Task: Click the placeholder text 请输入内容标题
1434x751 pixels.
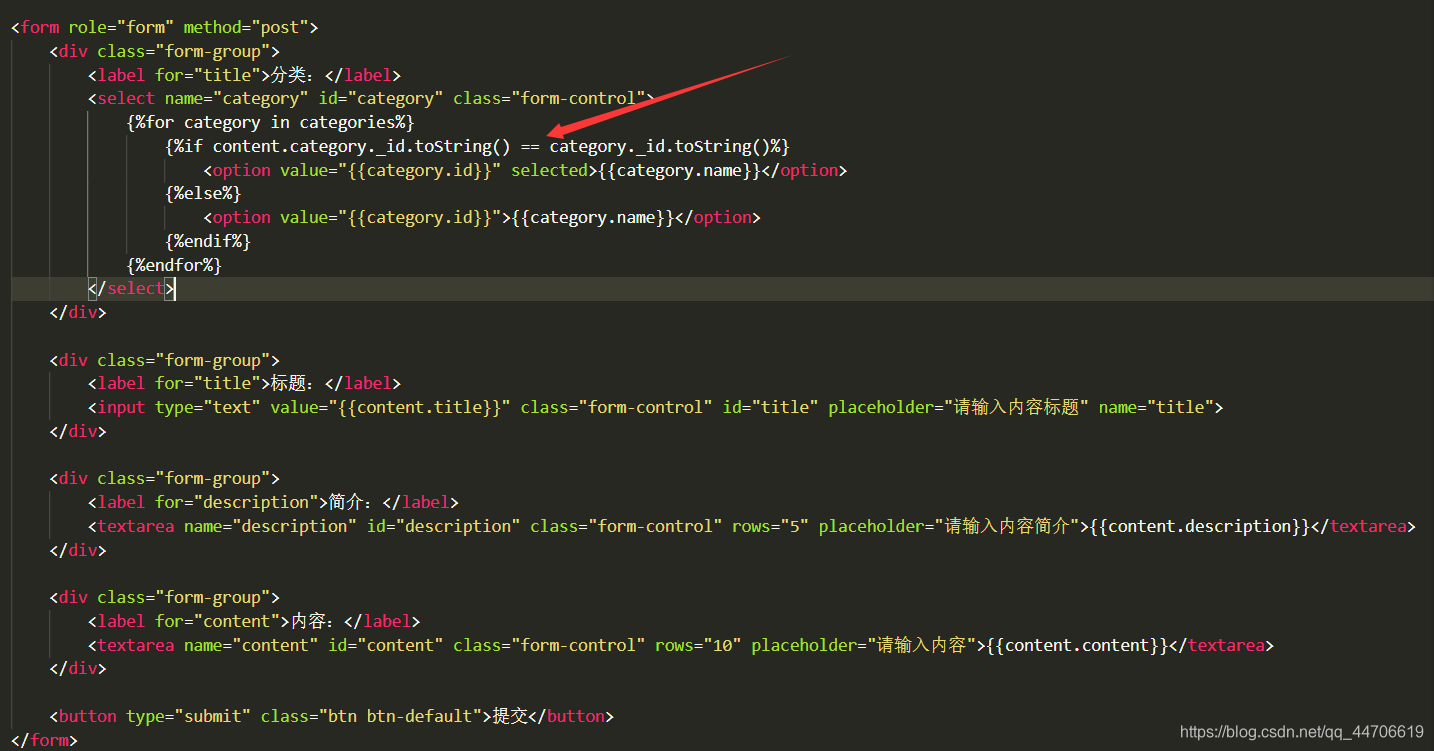Action: pyautogui.click(x=1017, y=407)
